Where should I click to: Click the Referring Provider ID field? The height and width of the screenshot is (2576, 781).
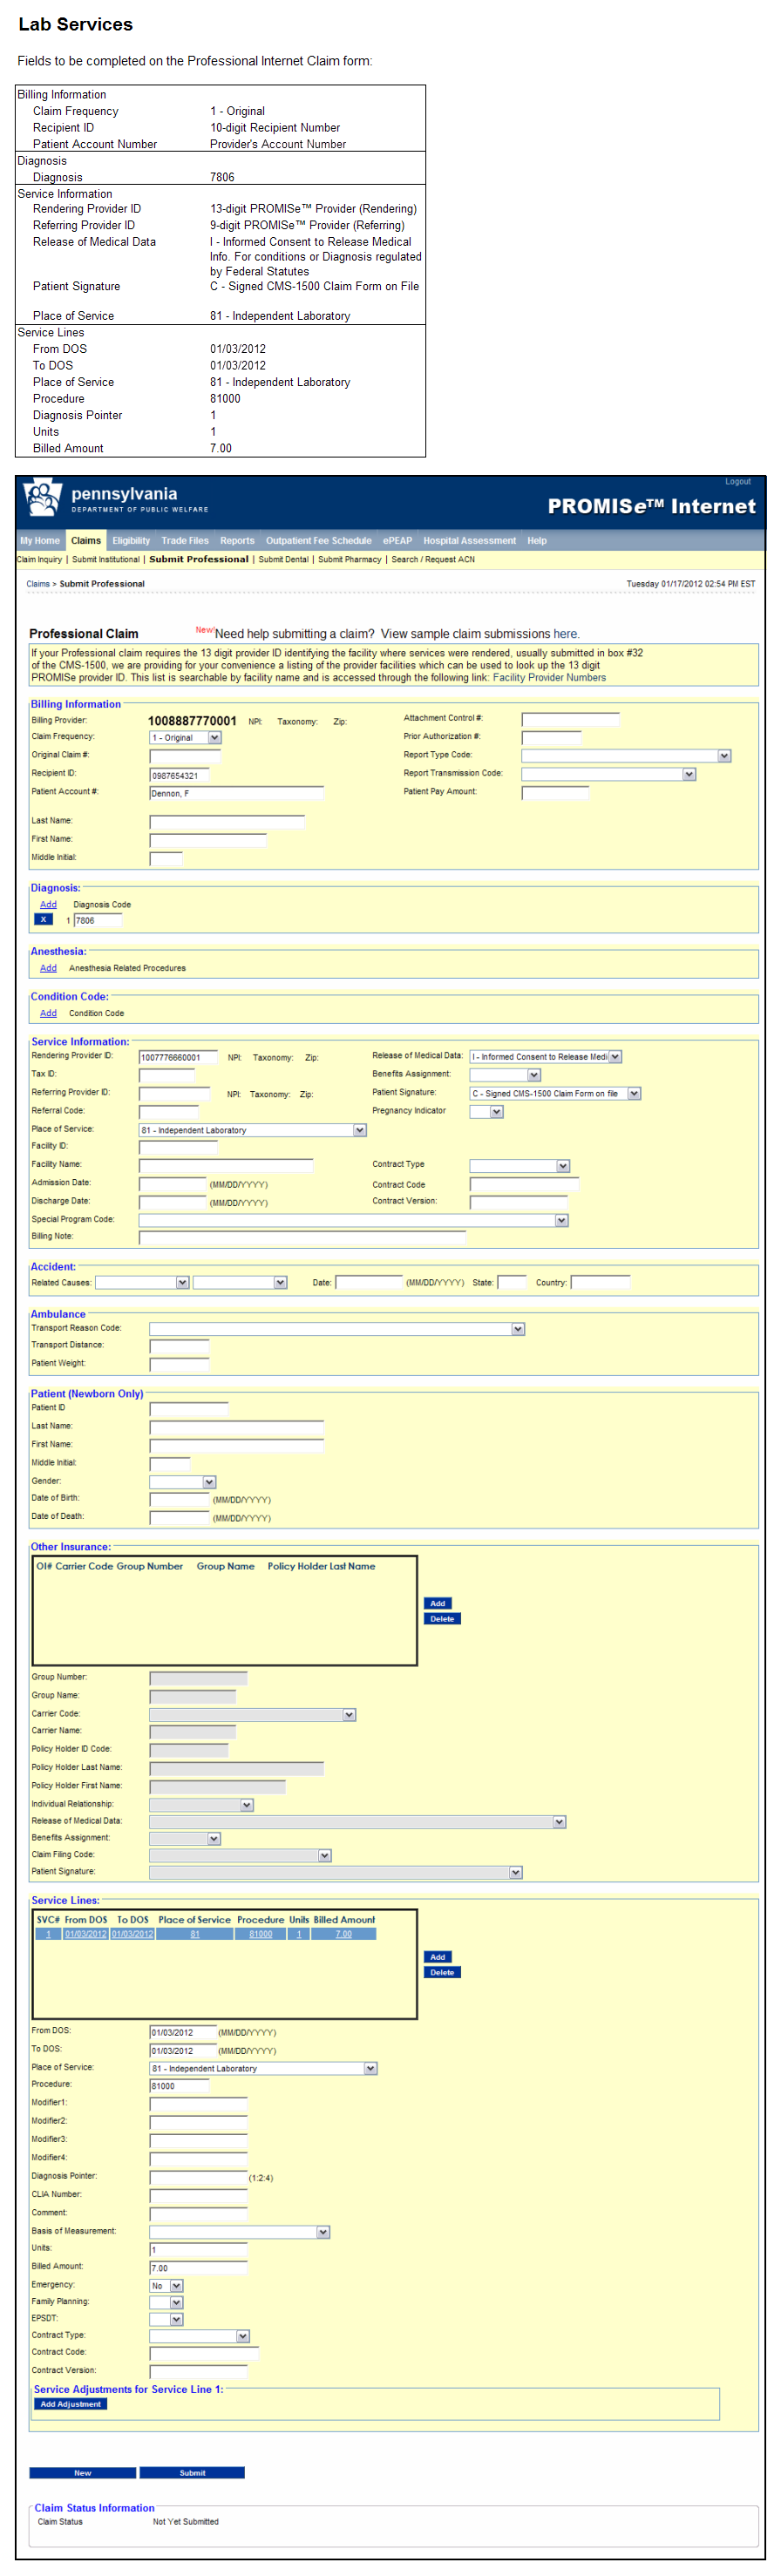[x=174, y=1093]
